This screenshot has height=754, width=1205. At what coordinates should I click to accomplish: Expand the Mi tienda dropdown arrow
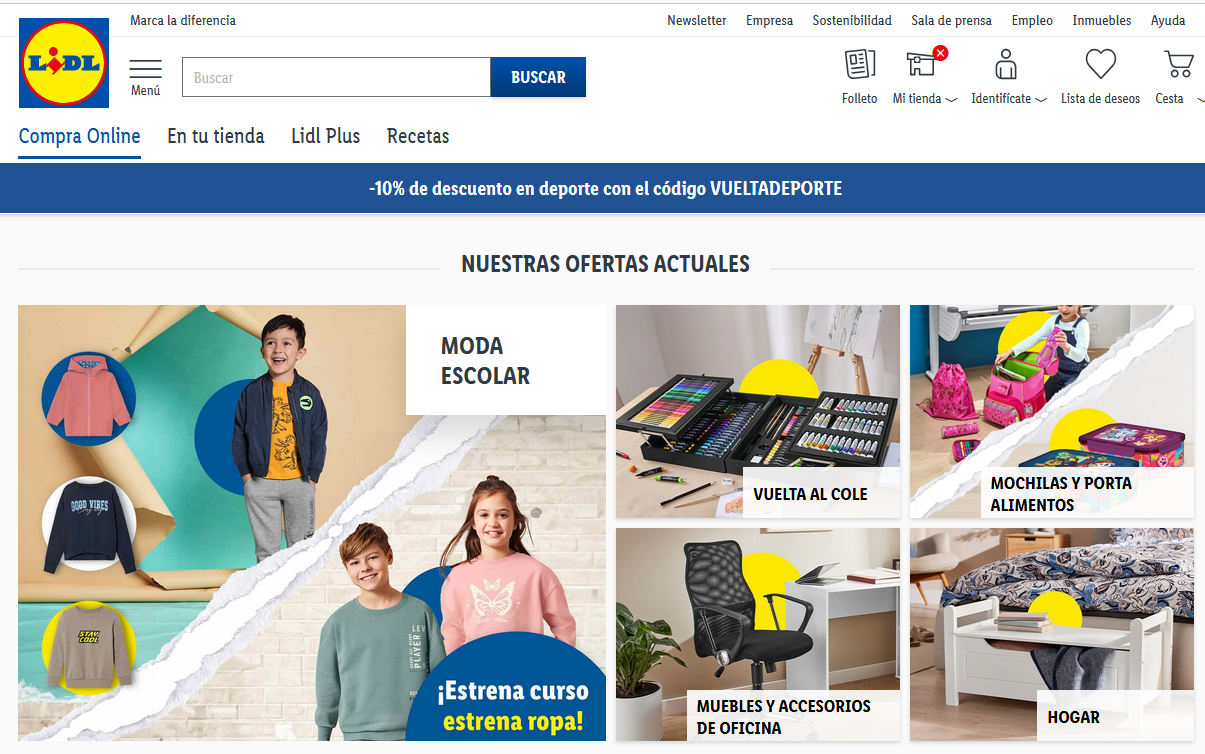coord(951,100)
